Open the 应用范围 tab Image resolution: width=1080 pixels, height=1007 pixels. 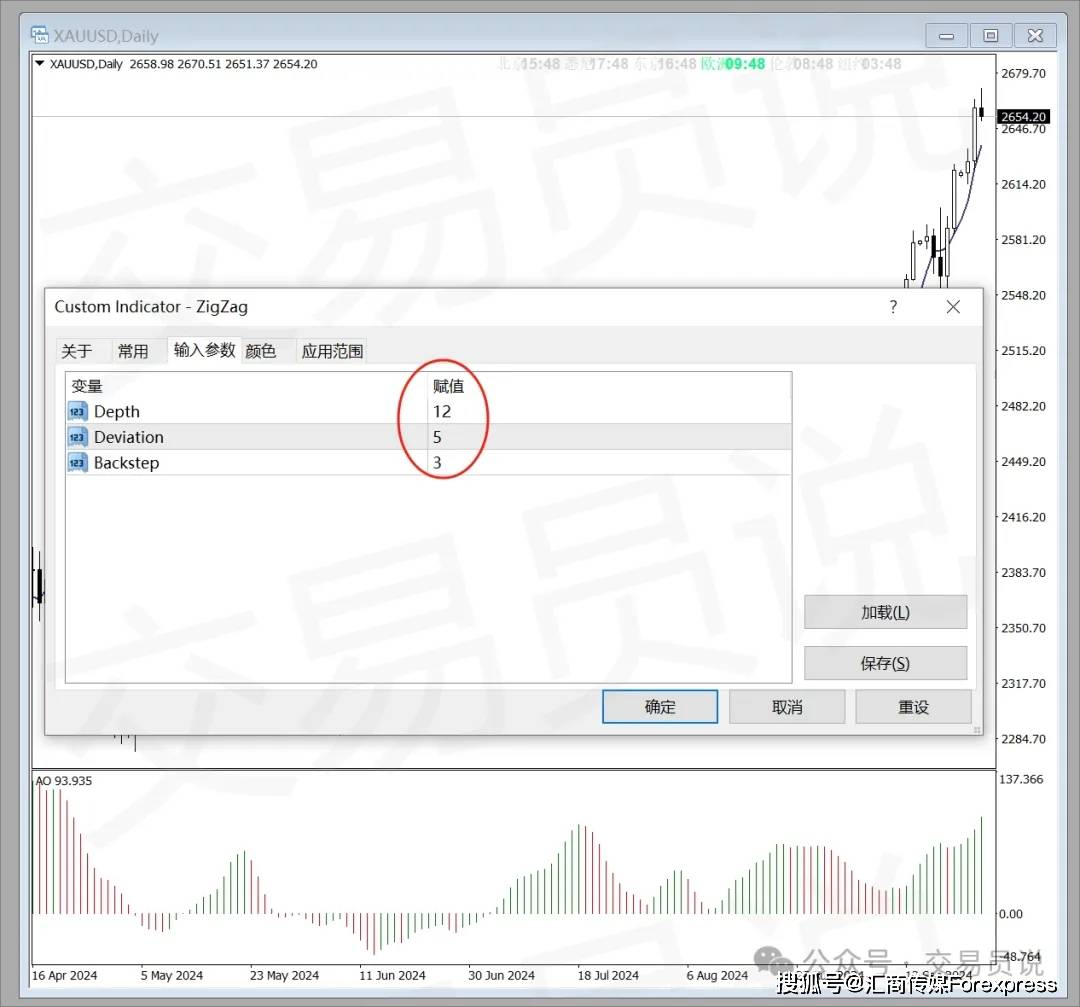pyautogui.click(x=332, y=351)
